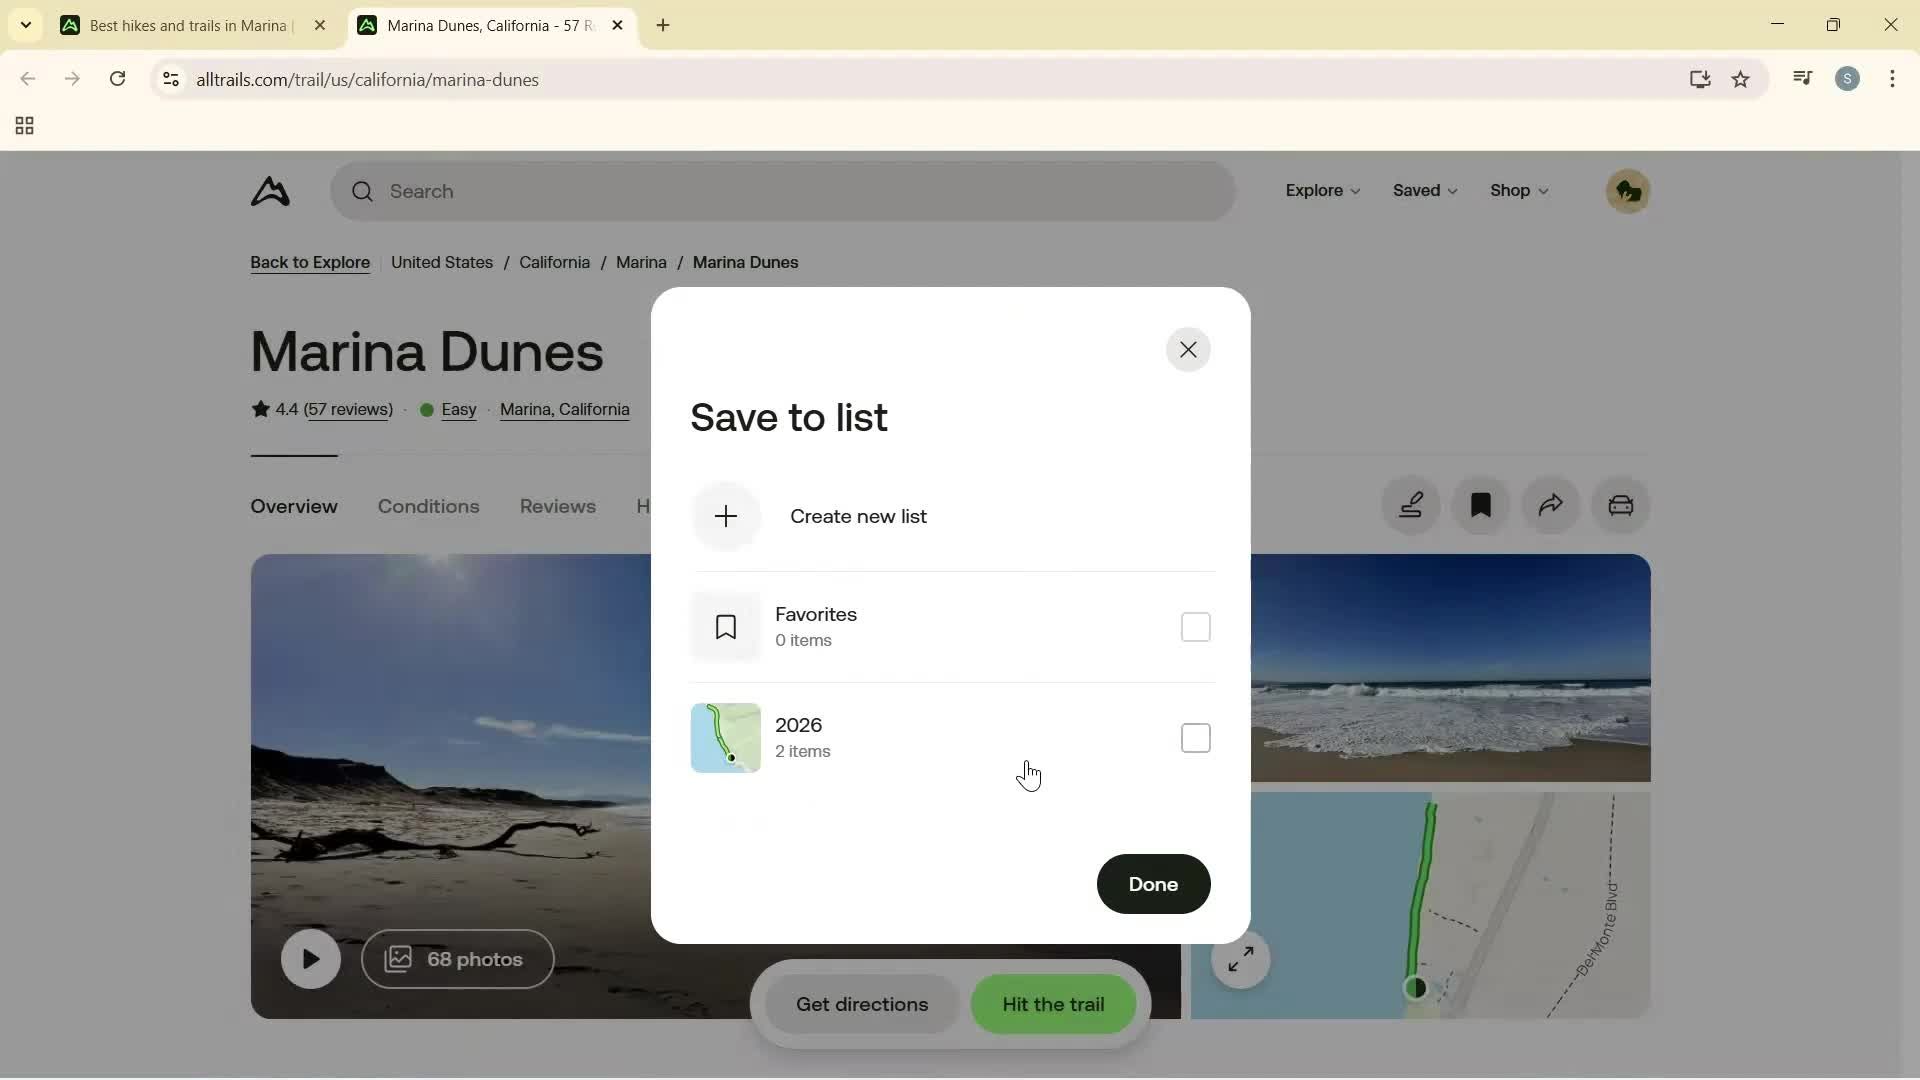
Task: Open the AllTrails logo next to search bar
Action: [x=269, y=191]
